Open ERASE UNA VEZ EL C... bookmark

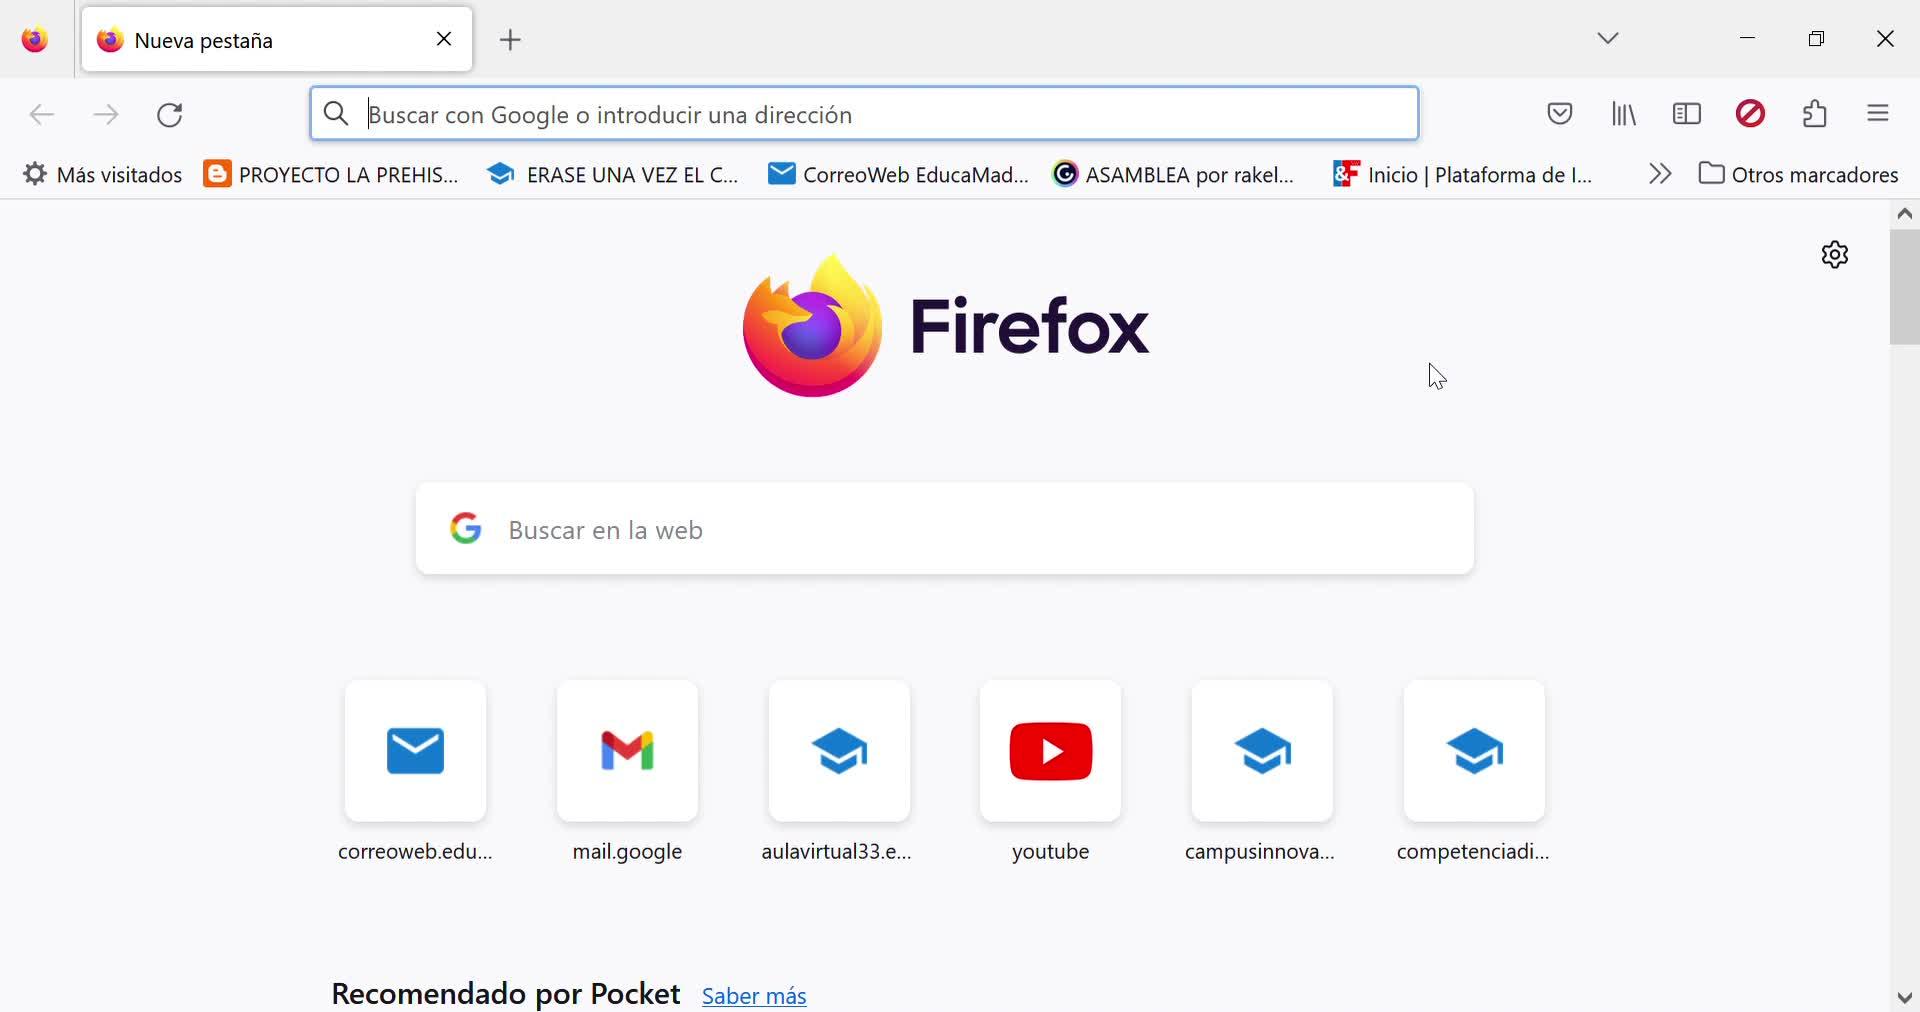[x=613, y=175]
